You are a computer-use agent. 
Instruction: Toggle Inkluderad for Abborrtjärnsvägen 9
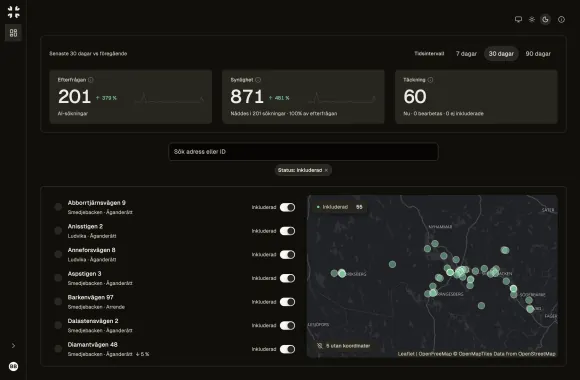coord(287,207)
